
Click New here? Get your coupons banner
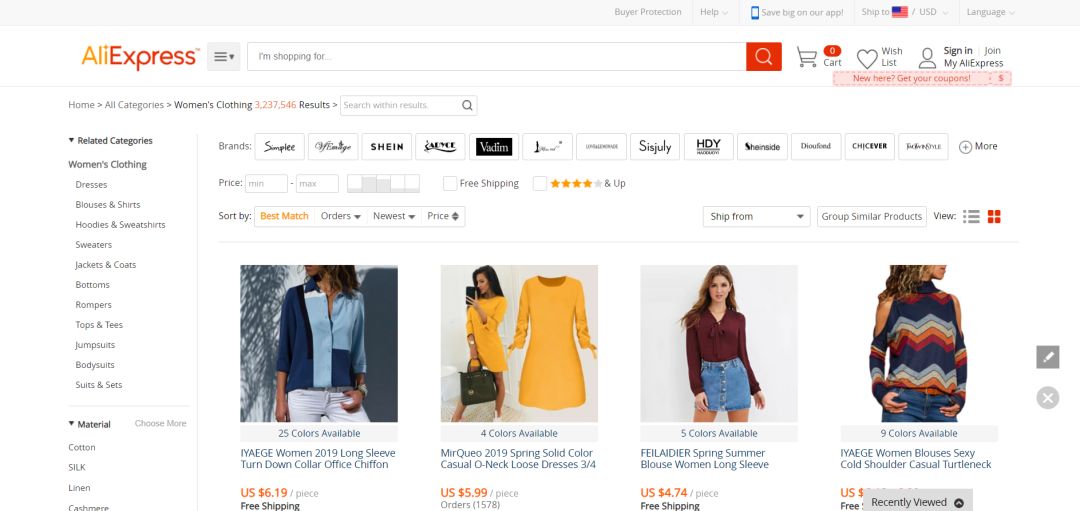pos(922,79)
